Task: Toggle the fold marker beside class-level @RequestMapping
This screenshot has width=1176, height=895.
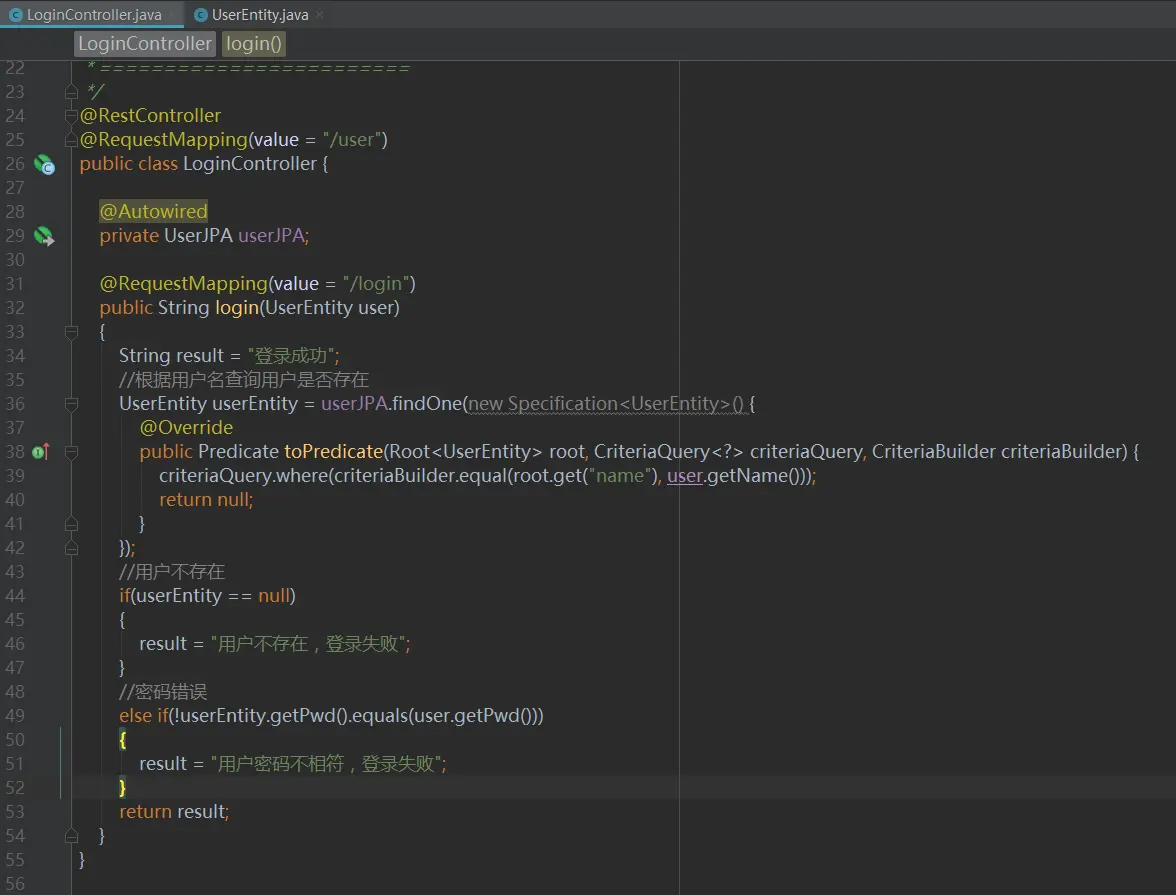Action: [71, 140]
